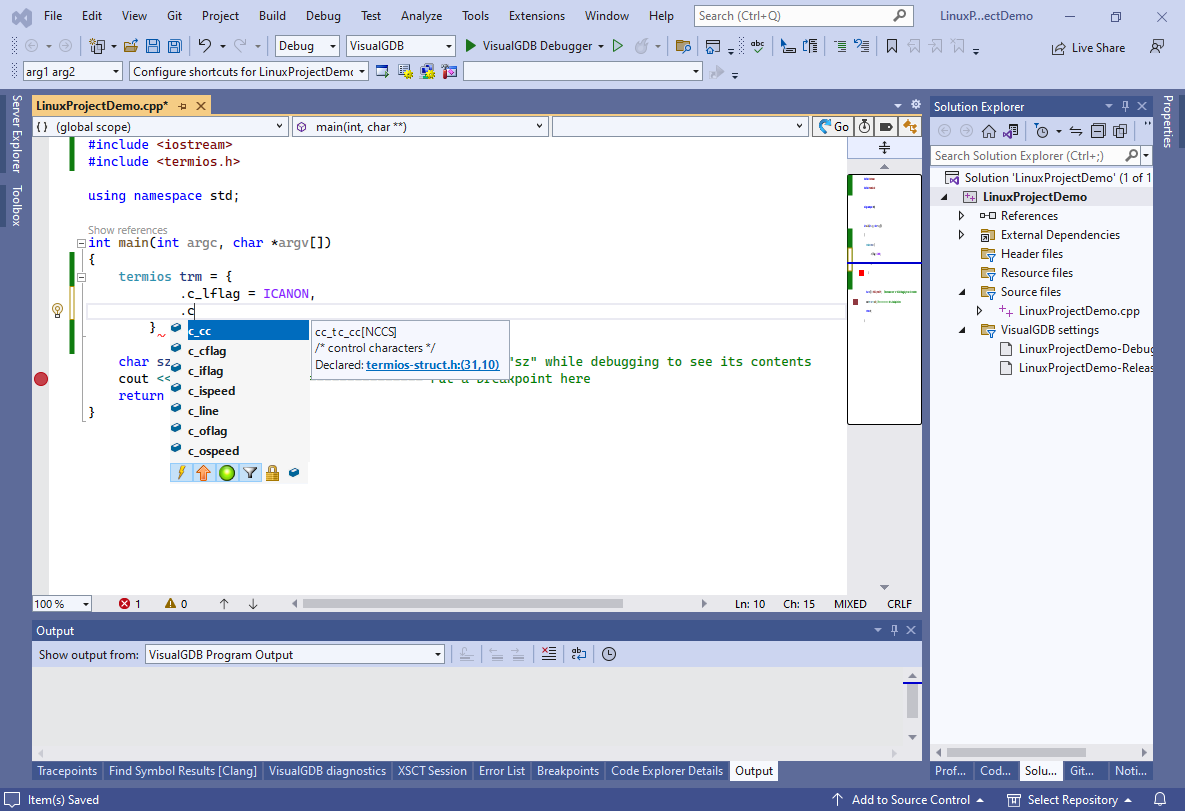
Task: Toggle the funnel filter in IntelliSense popup
Action: click(250, 473)
